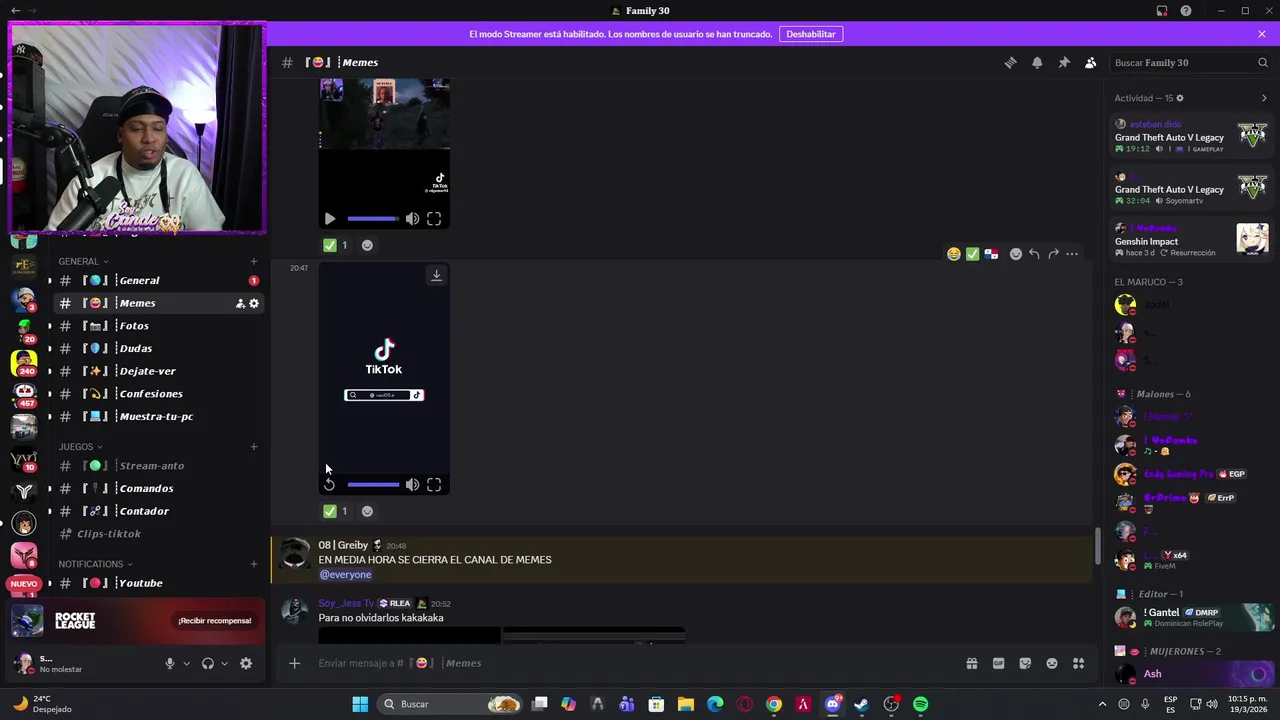Adjust the TikTok video progress slider
1280x720 pixels.
click(373, 485)
